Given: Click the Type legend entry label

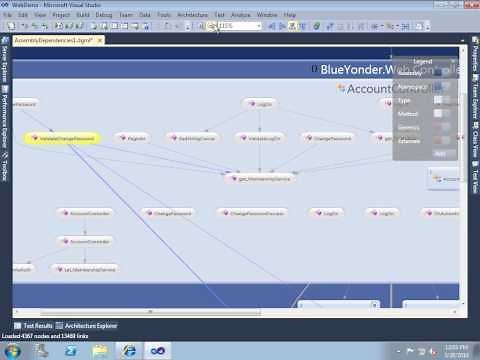Looking at the screenshot, I should click(x=404, y=101).
